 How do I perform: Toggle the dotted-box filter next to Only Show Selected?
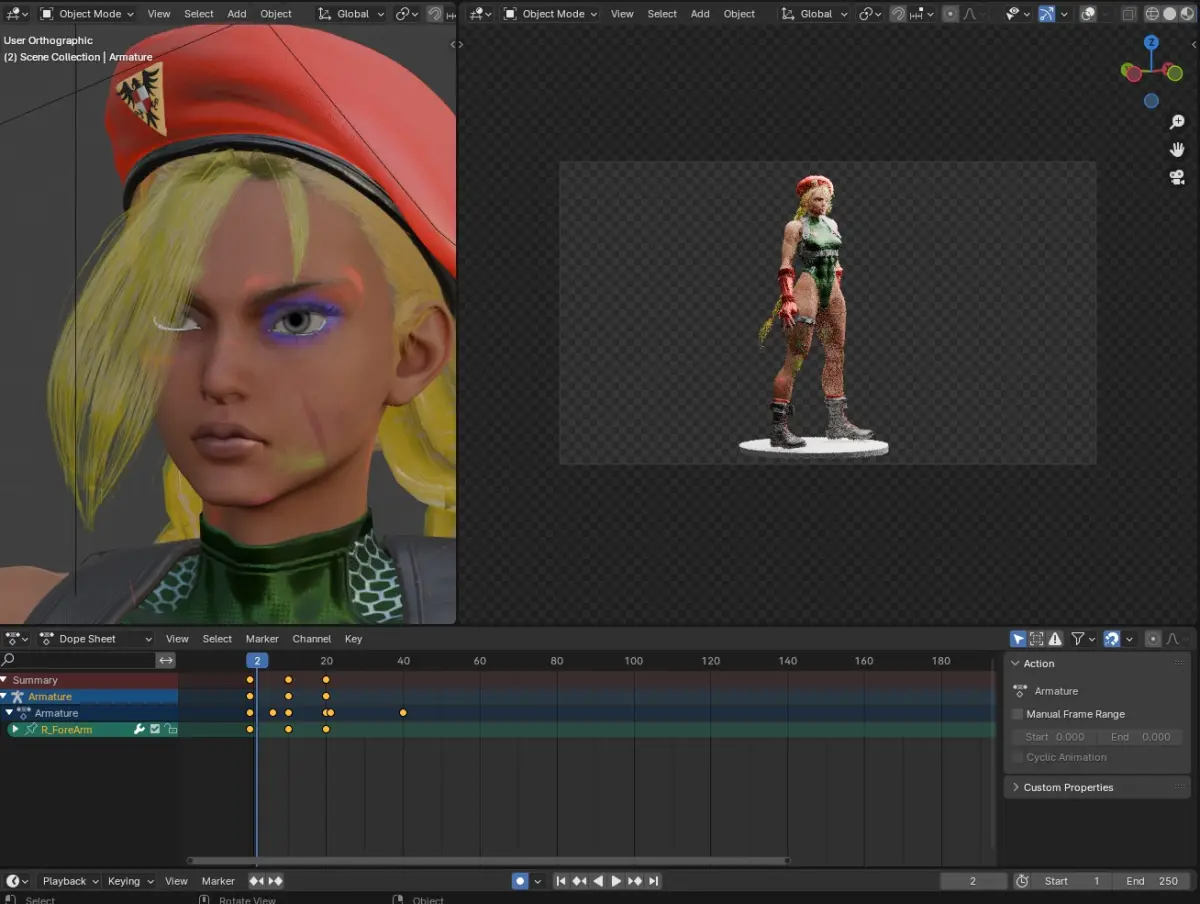point(1036,639)
